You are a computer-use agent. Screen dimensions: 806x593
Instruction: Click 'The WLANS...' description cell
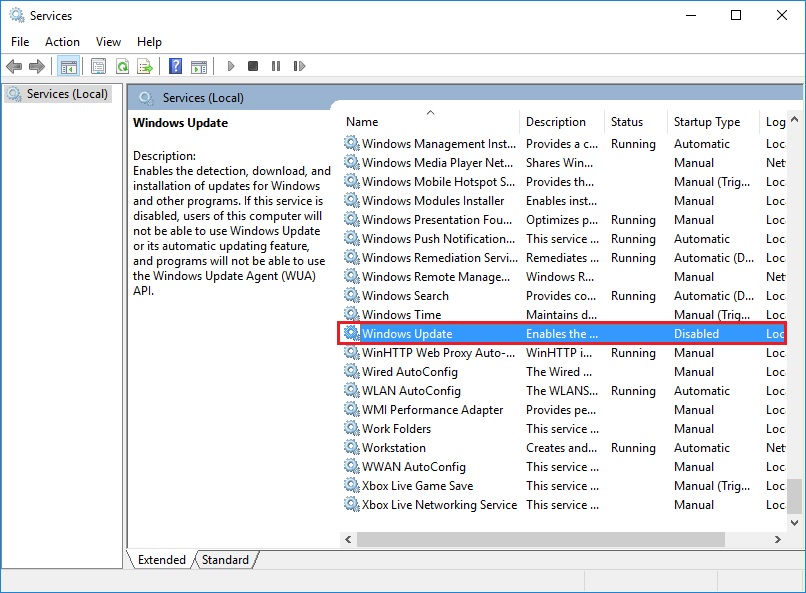pos(562,391)
